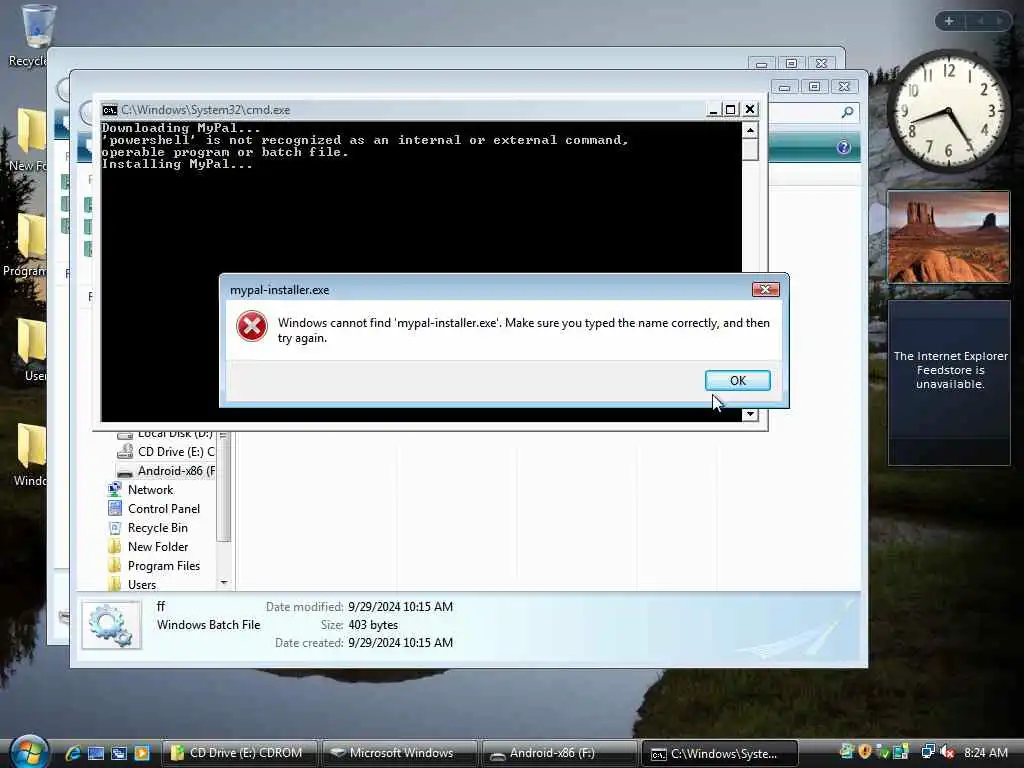Screen dimensions: 1024x768
Task: Open New Folder in the folder tree
Action: [157, 547]
